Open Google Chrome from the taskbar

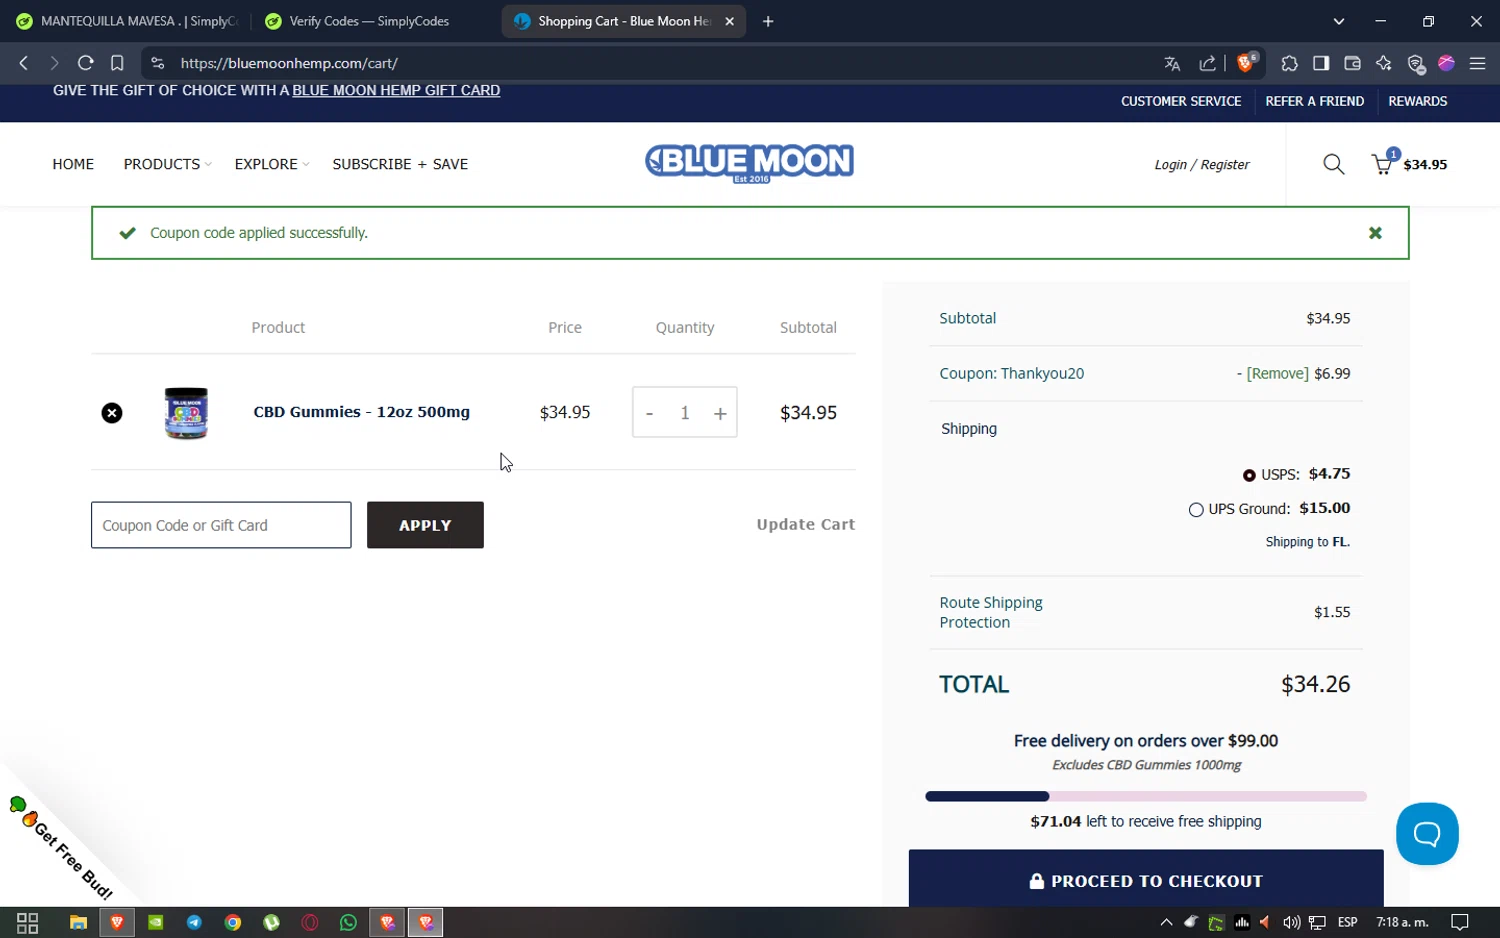tap(233, 922)
